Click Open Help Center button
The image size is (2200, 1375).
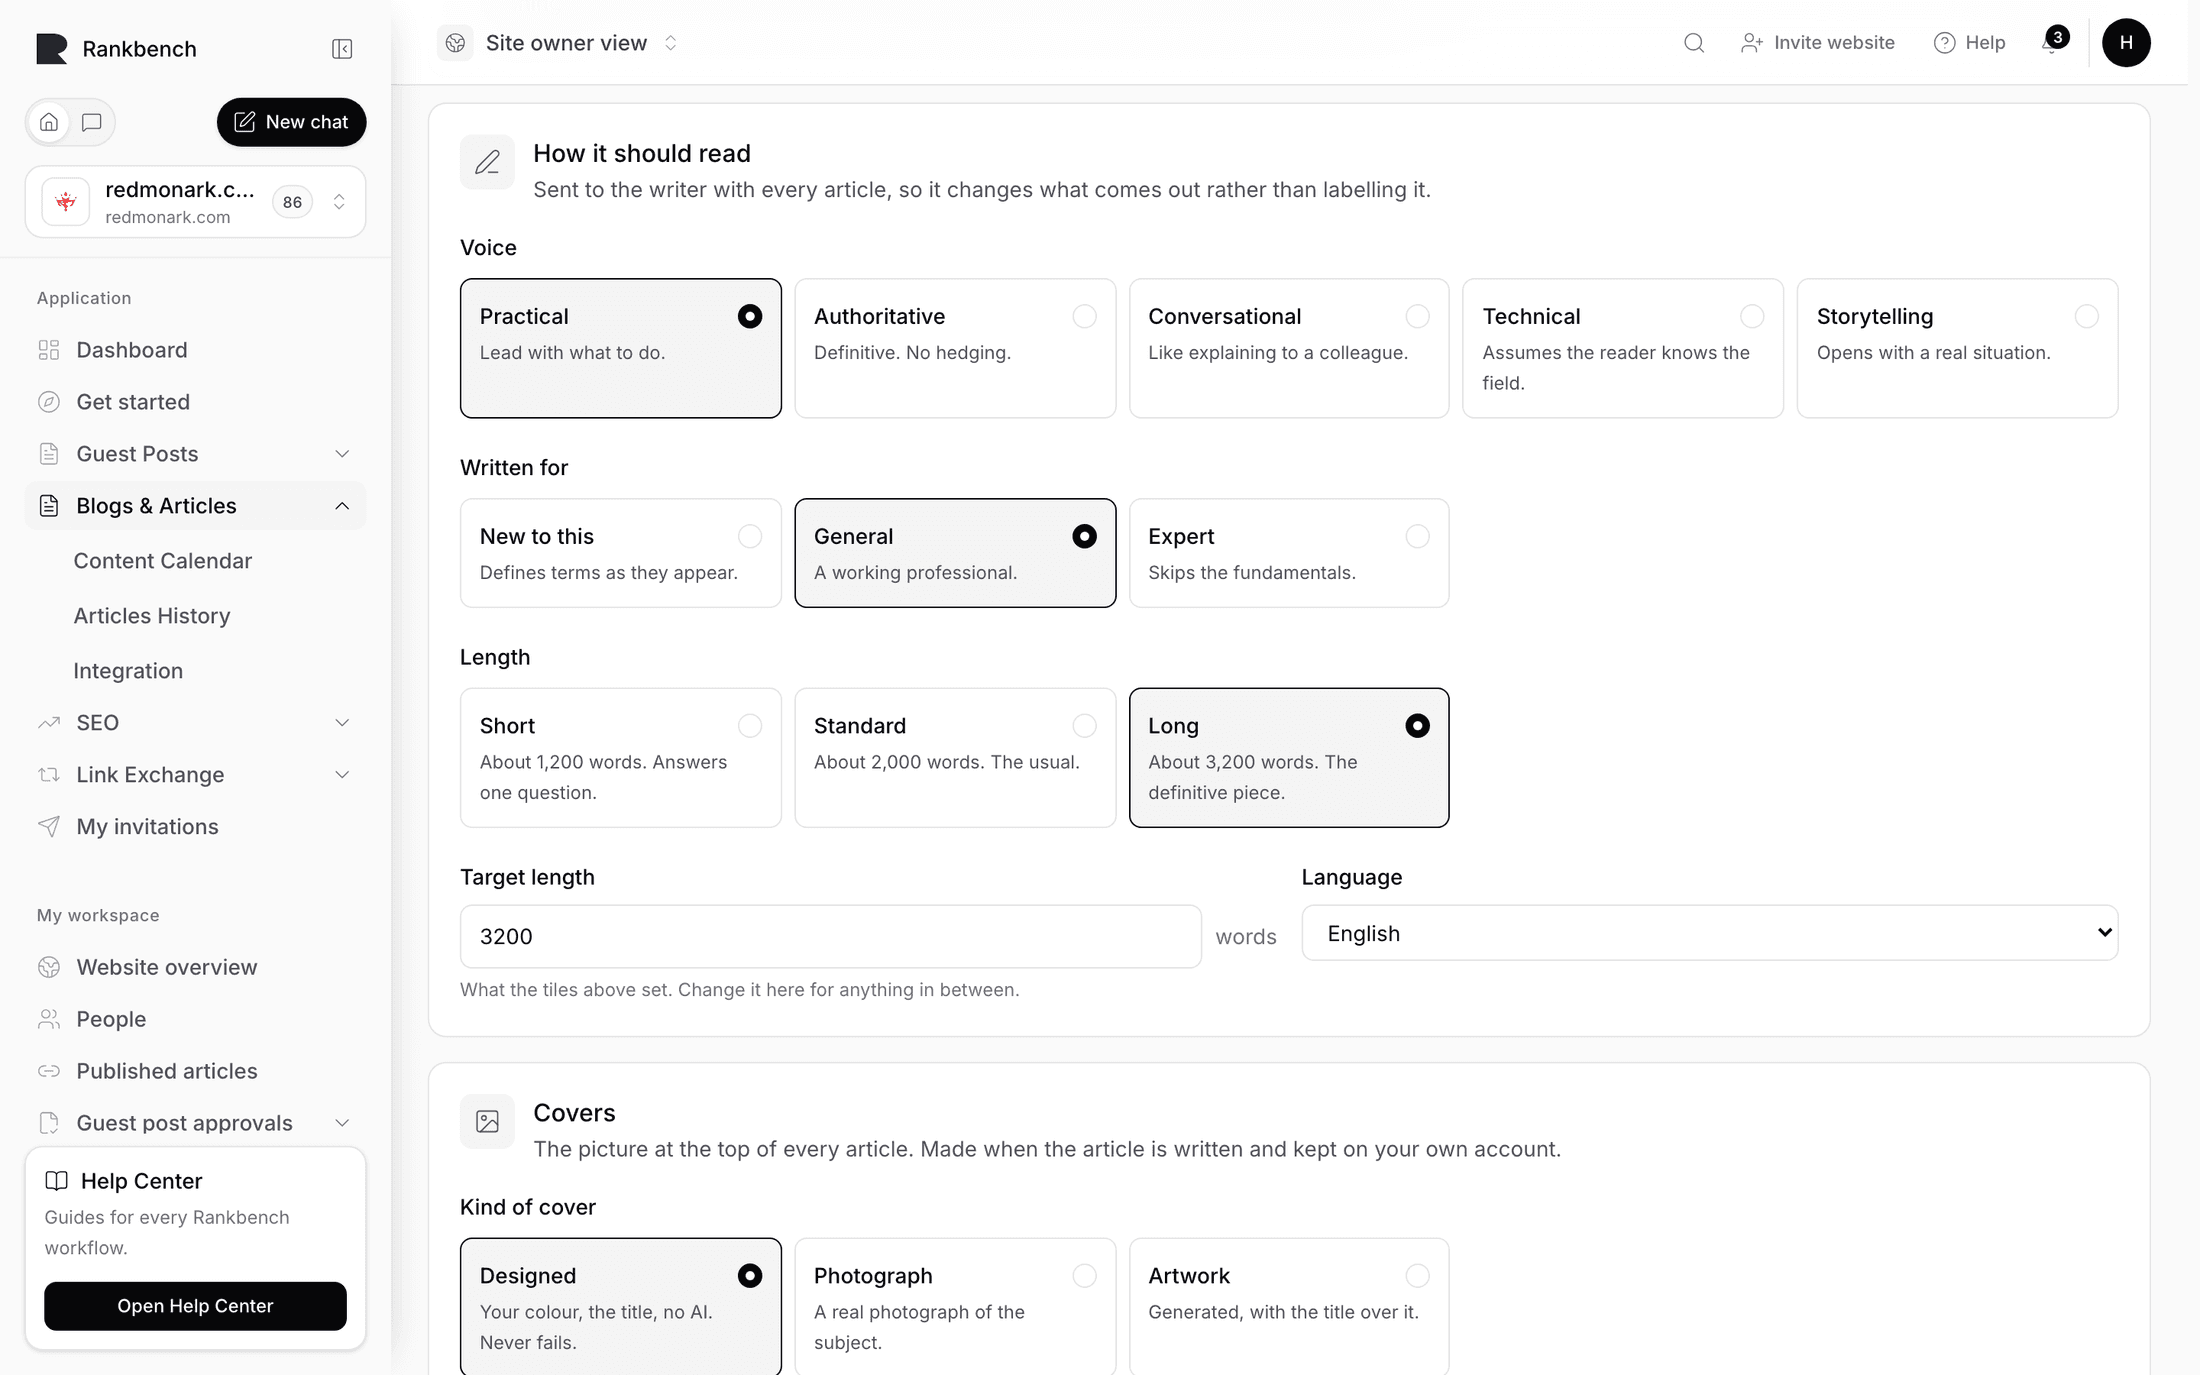(195, 1306)
